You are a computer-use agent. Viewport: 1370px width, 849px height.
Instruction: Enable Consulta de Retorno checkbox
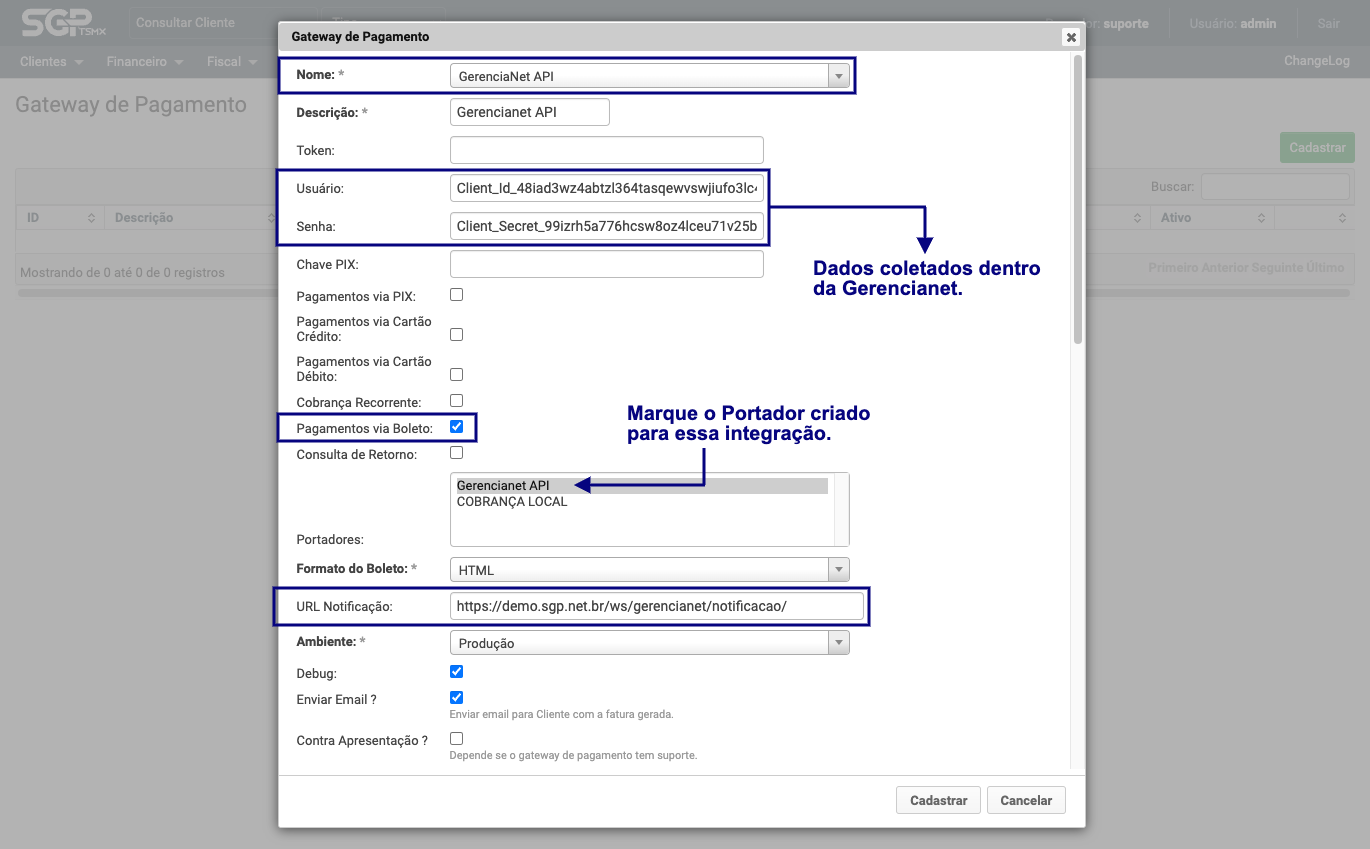456,452
